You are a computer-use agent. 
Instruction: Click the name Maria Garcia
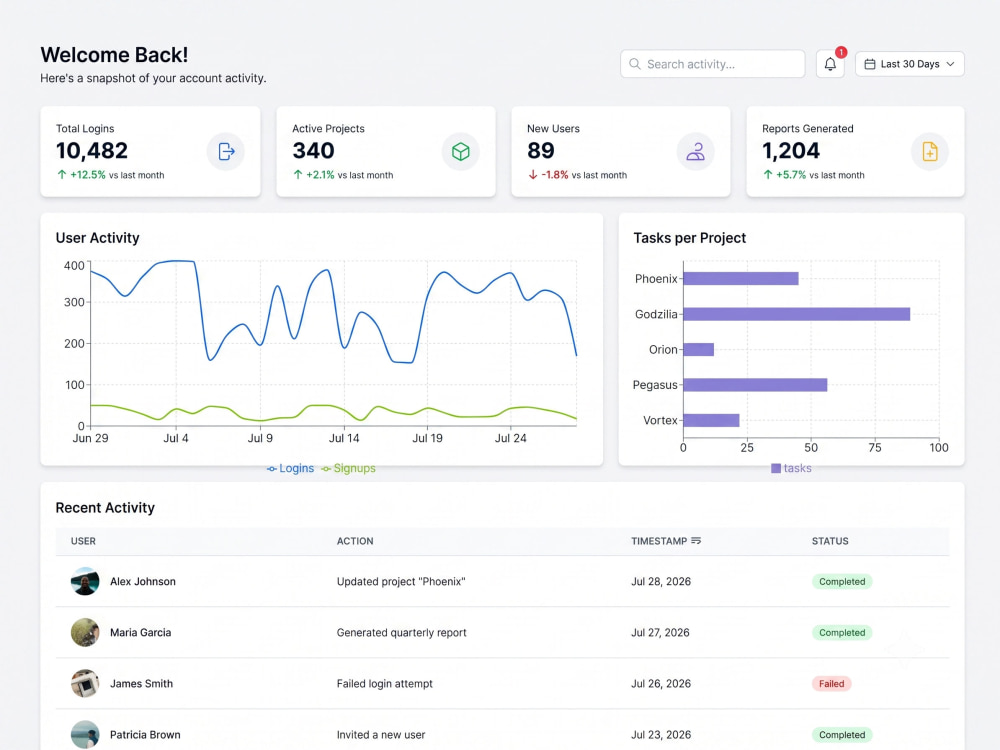pos(140,632)
